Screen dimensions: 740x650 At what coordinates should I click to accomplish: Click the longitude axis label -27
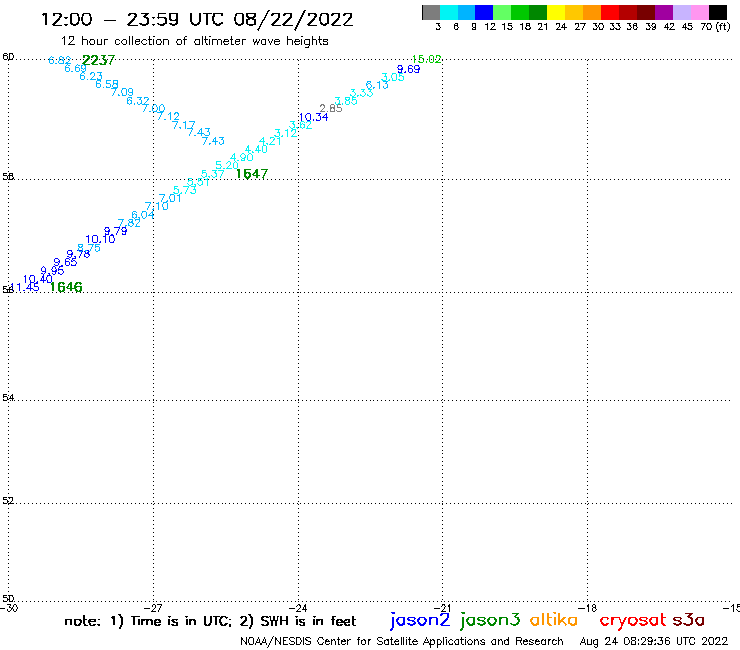153,608
